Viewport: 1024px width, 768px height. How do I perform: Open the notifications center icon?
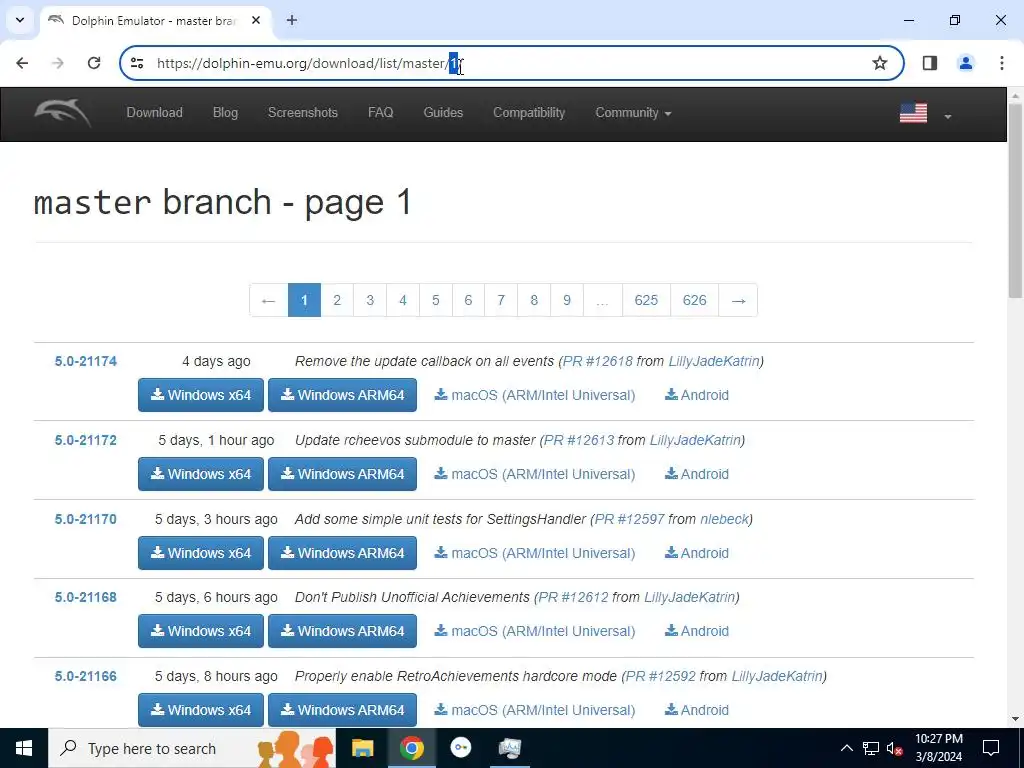point(991,748)
